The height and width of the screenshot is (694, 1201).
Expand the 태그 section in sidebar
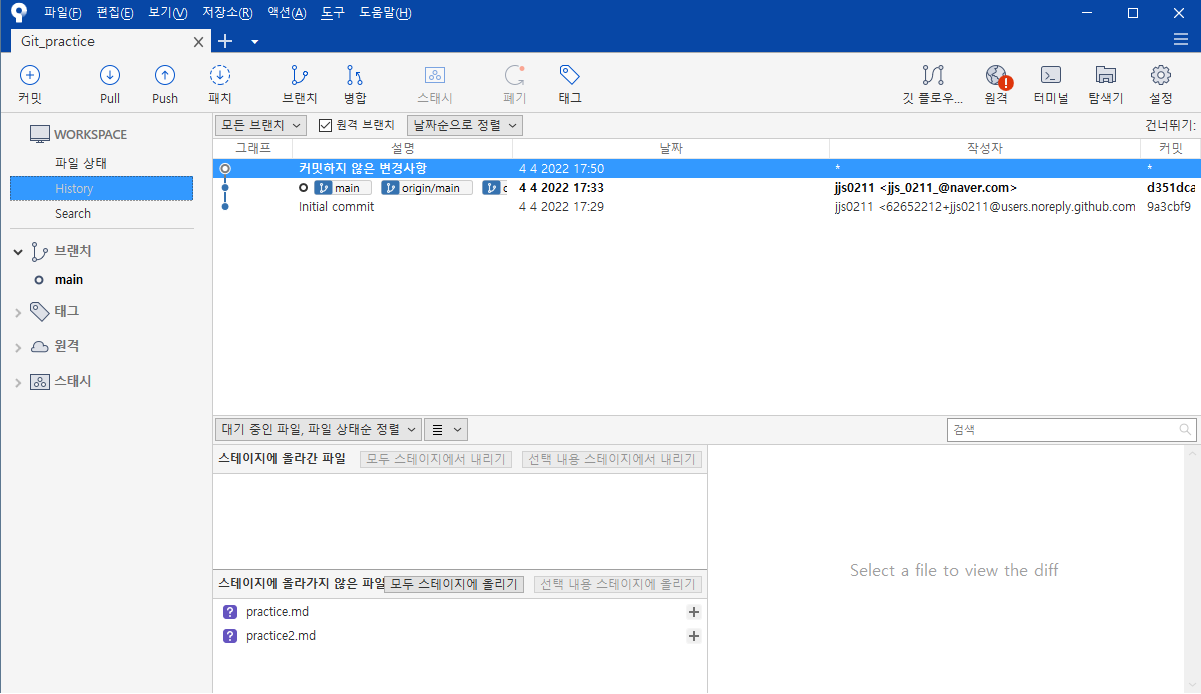point(18,312)
